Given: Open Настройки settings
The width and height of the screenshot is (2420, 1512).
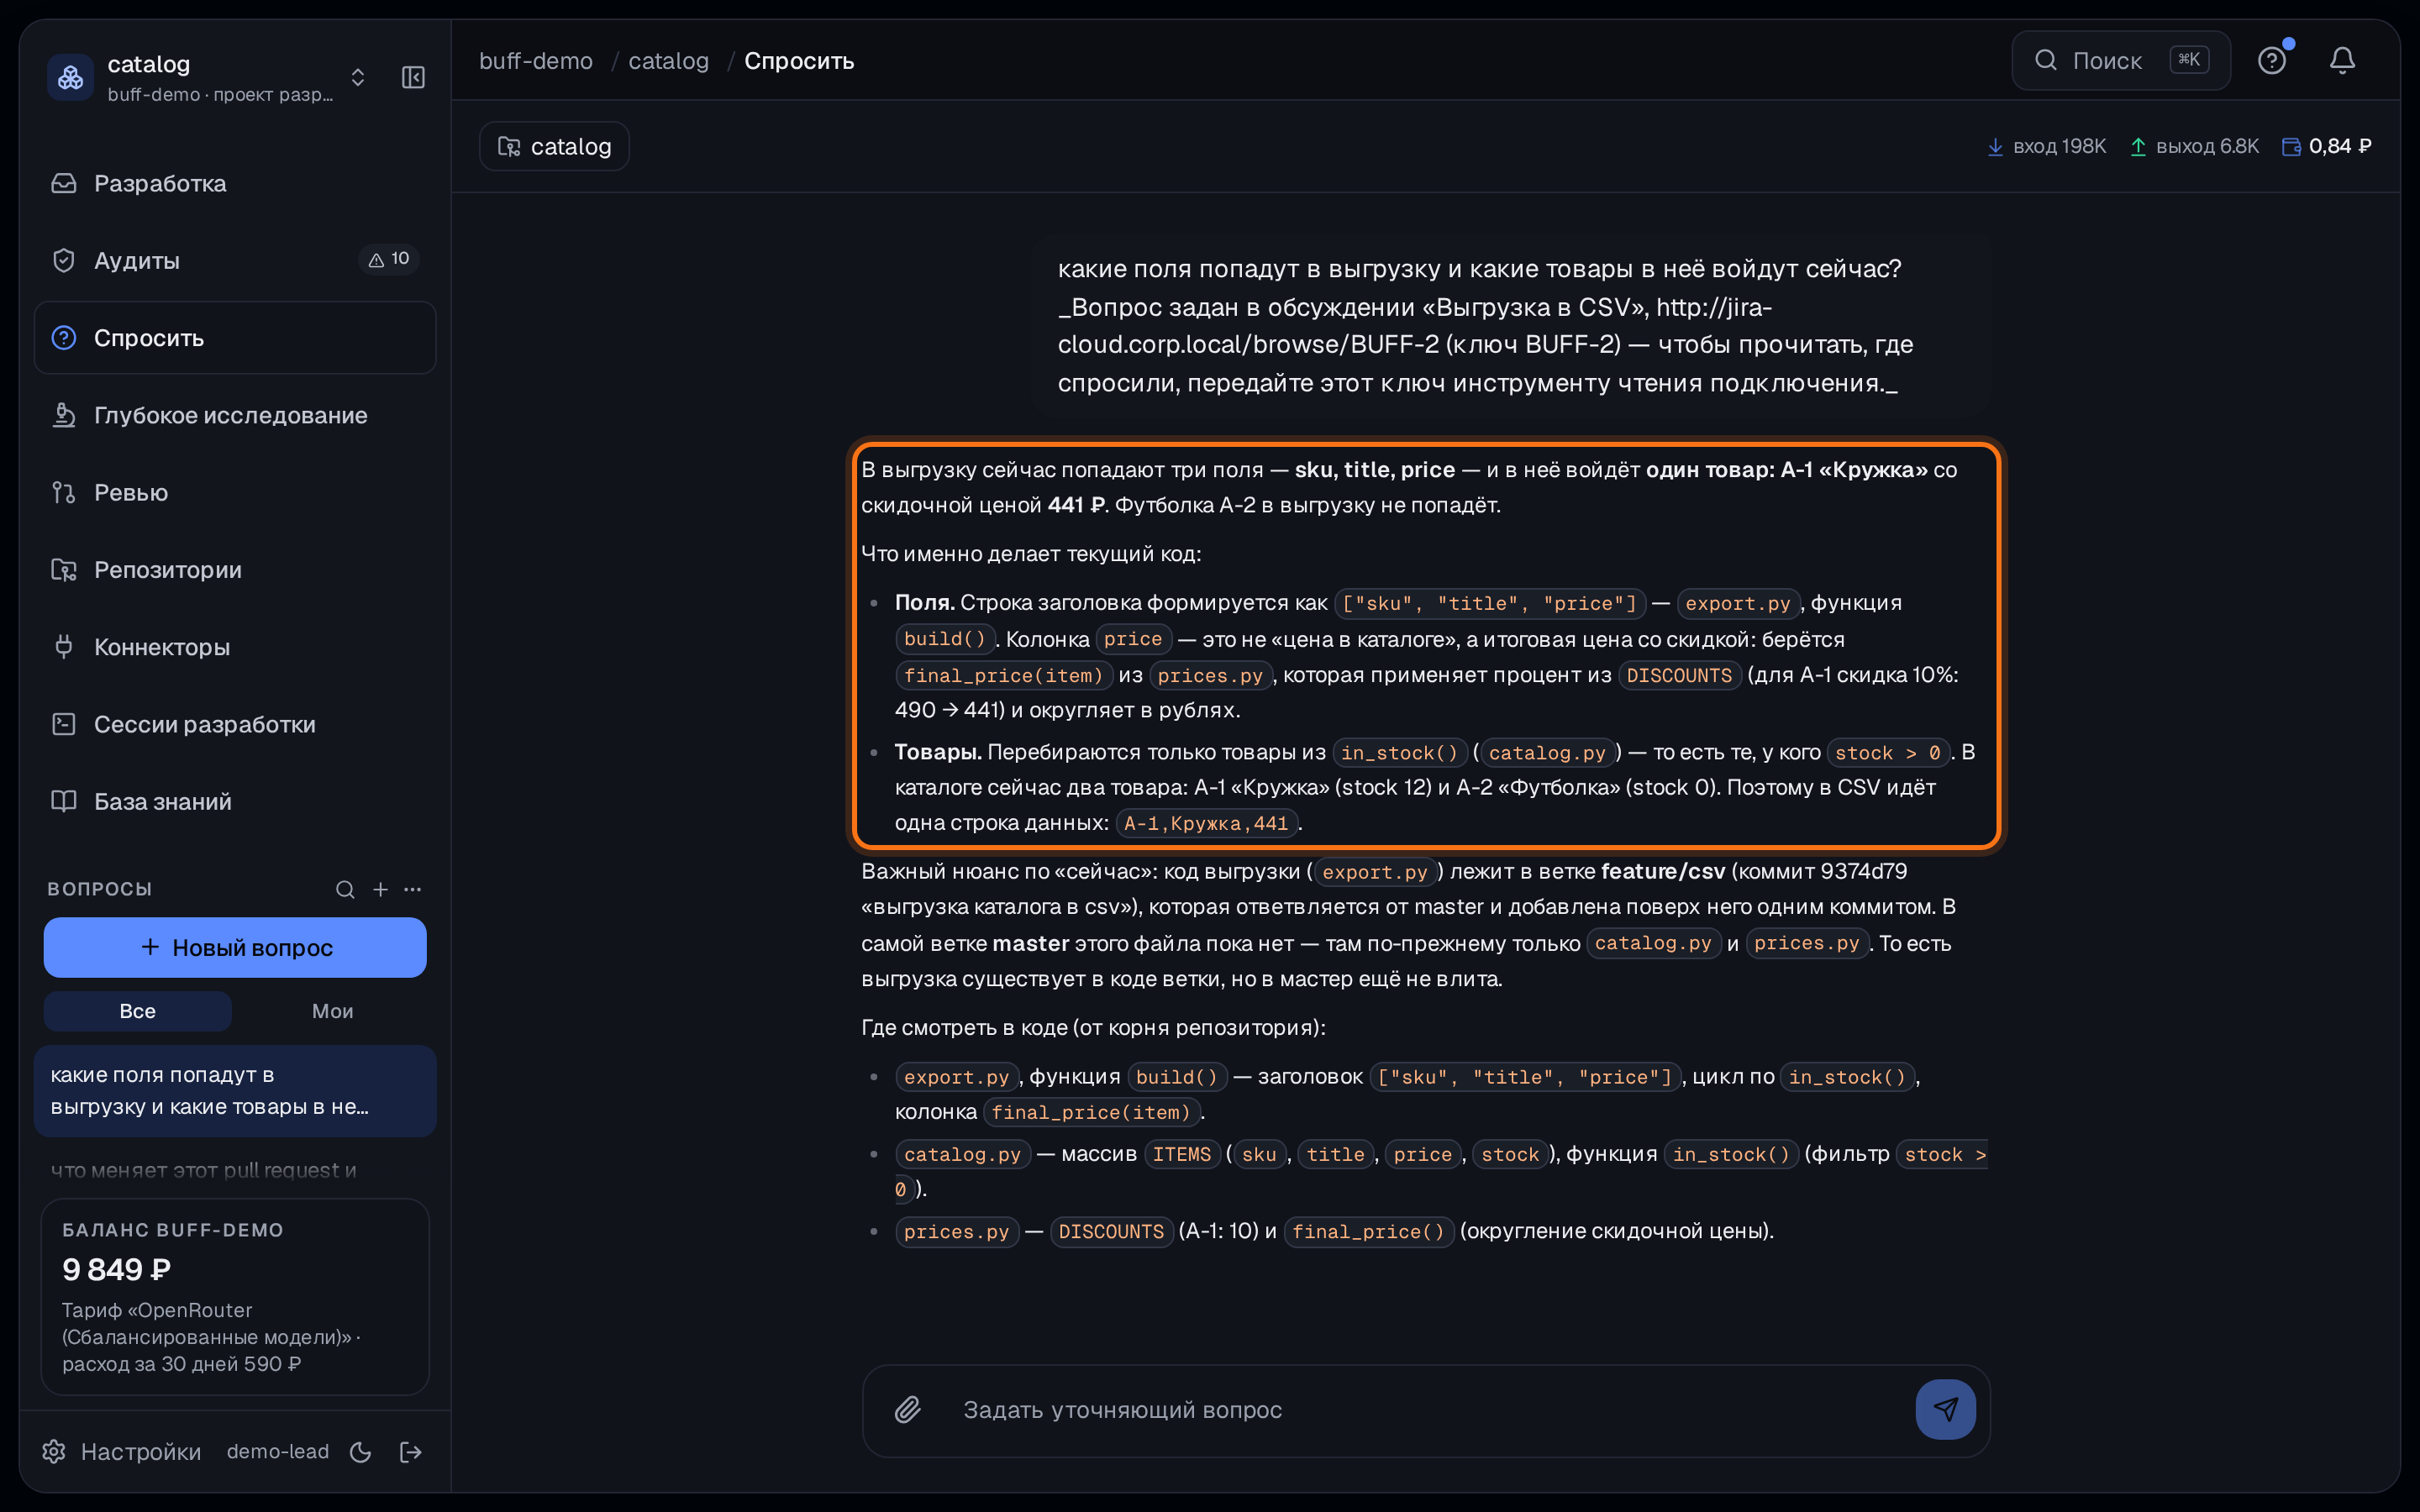Looking at the screenshot, I should coord(122,1451).
